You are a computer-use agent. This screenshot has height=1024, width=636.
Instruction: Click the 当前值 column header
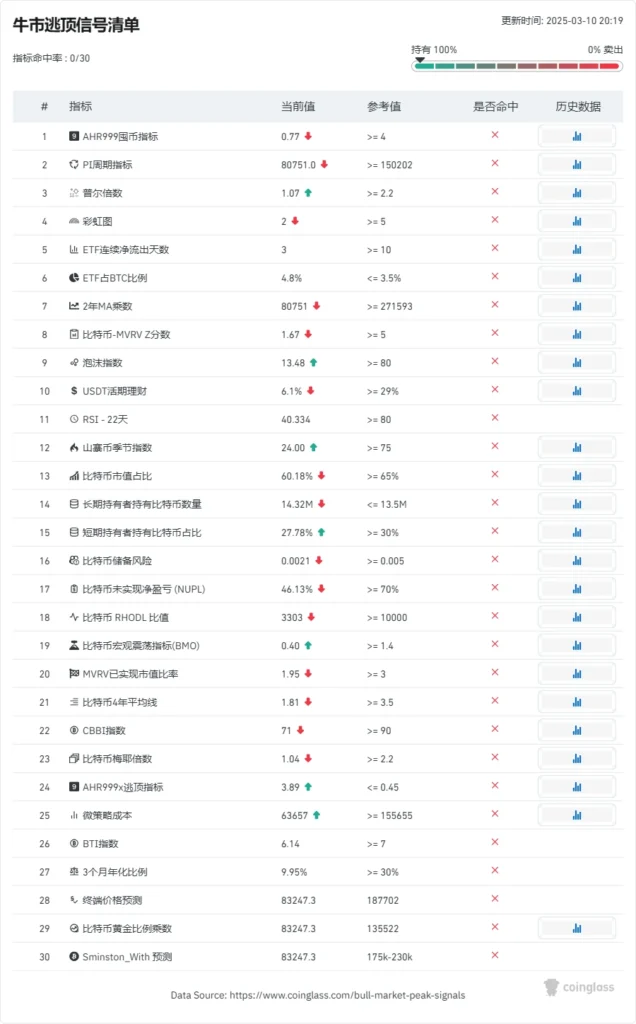[x=298, y=106]
